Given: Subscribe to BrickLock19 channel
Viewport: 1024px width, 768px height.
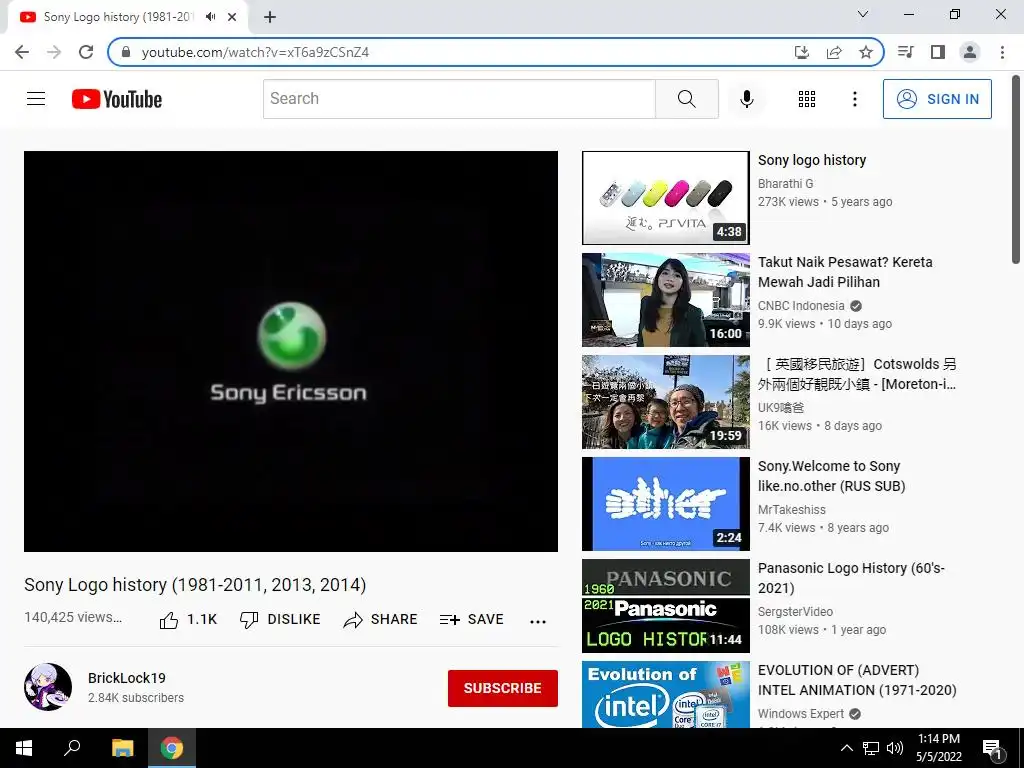Looking at the screenshot, I should point(502,688).
